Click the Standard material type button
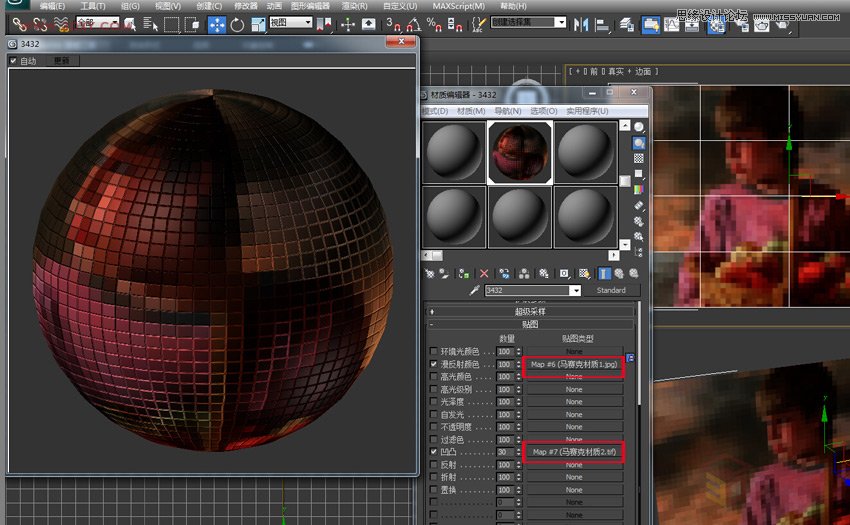The height and width of the screenshot is (525, 850). 611,290
